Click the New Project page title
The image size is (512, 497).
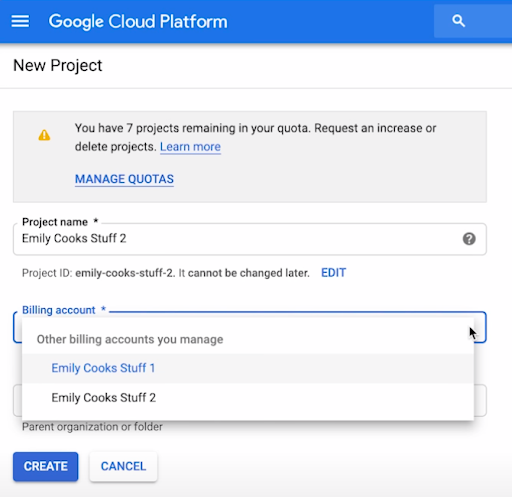(58, 65)
